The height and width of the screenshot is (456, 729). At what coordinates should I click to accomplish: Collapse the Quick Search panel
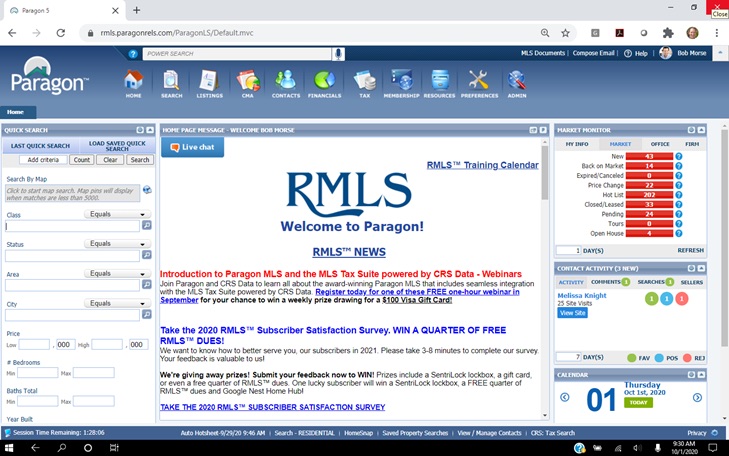150,130
